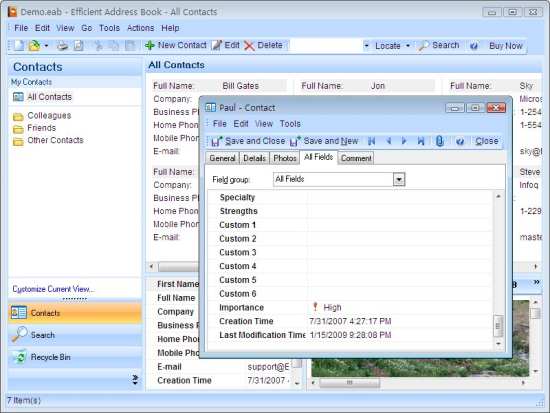Select All Contacts in sidebar
The width and height of the screenshot is (550, 413).
[42, 97]
